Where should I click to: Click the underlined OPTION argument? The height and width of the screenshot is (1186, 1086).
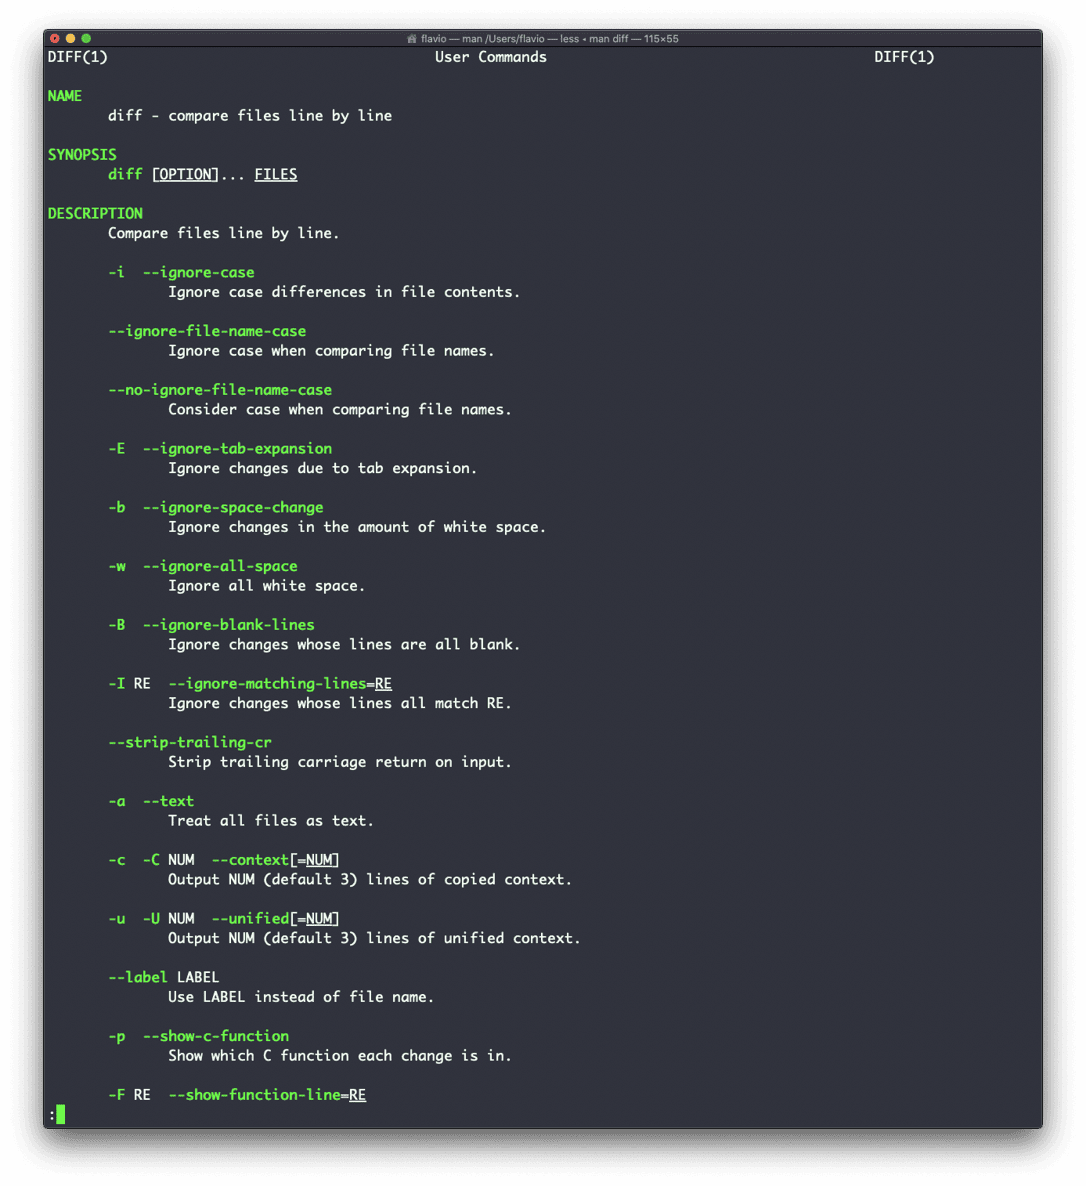click(x=185, y=175)
